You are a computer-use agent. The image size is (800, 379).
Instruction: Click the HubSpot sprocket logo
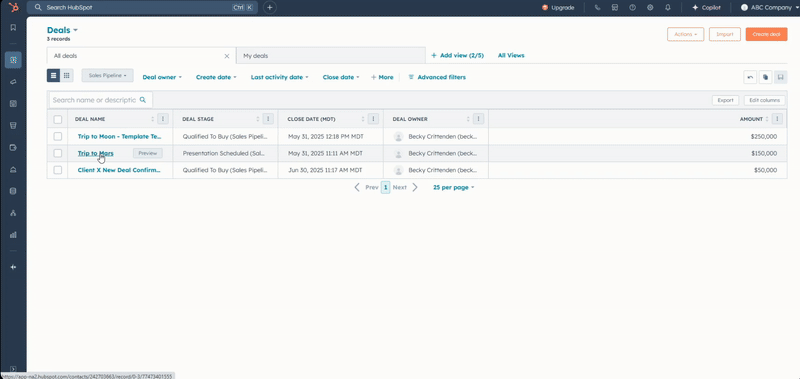[x=13, y=7]
